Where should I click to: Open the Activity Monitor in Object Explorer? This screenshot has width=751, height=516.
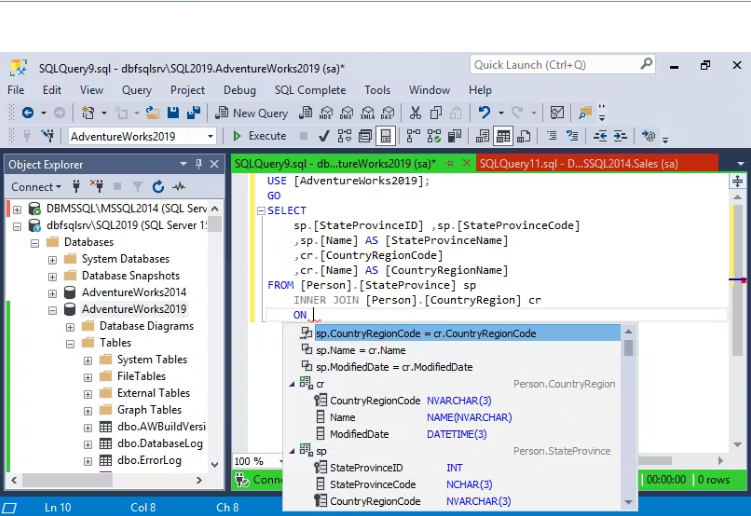coord(179,187)
